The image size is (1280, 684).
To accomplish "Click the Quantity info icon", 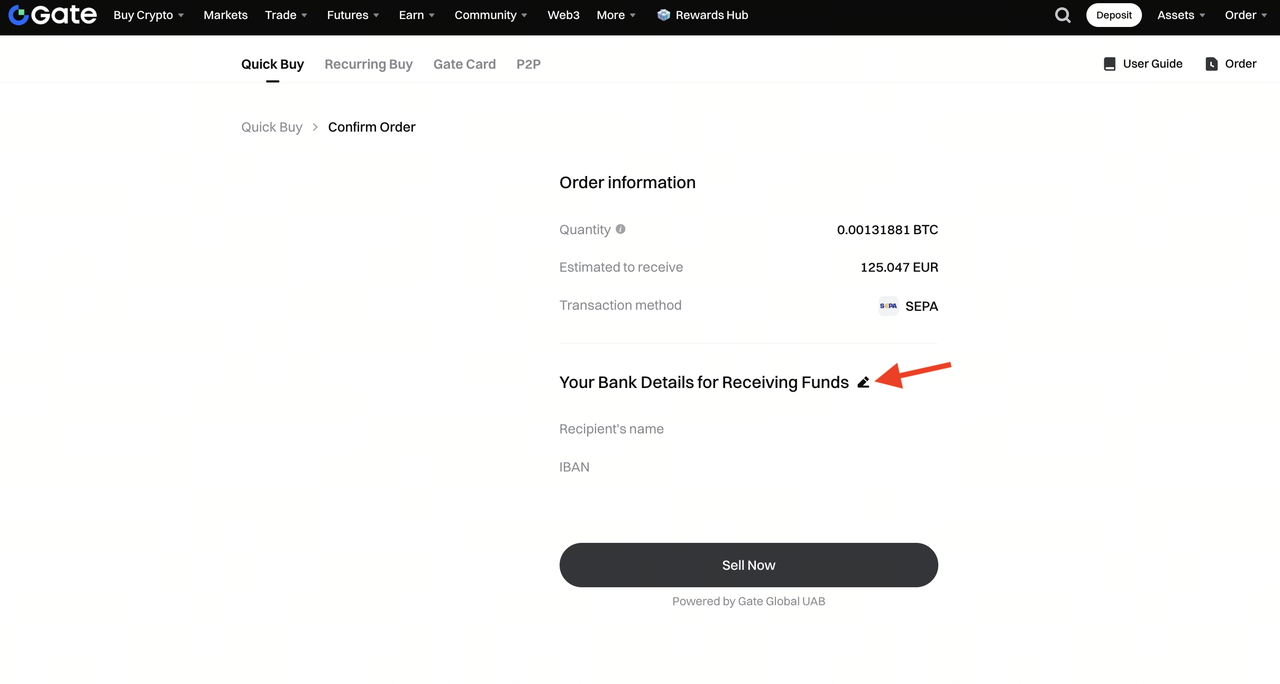I will click(x=620, y=229).
